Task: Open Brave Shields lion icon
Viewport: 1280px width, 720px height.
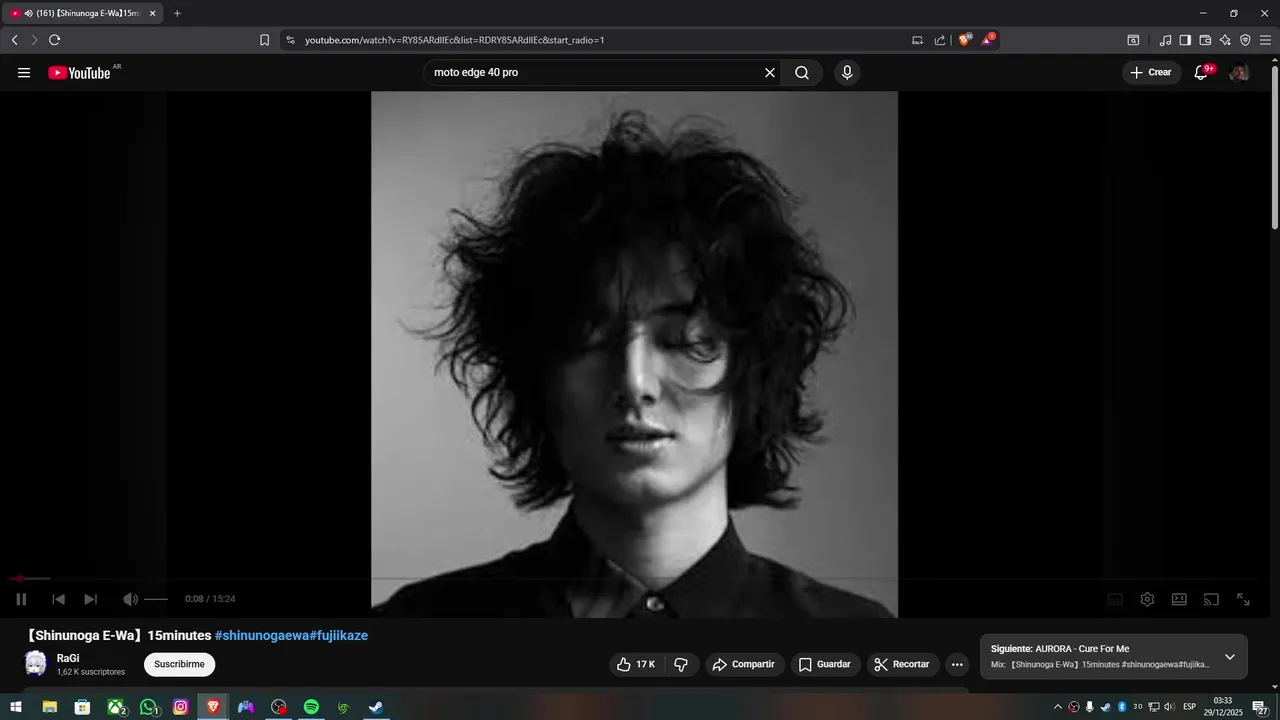Action: pos(965,40)
